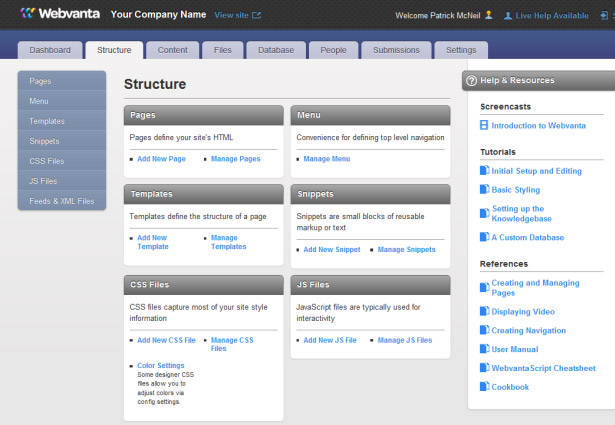This screenshot has width=615, height=425.
Task: Open the User Manual link
Action: [x=515, y=349]
